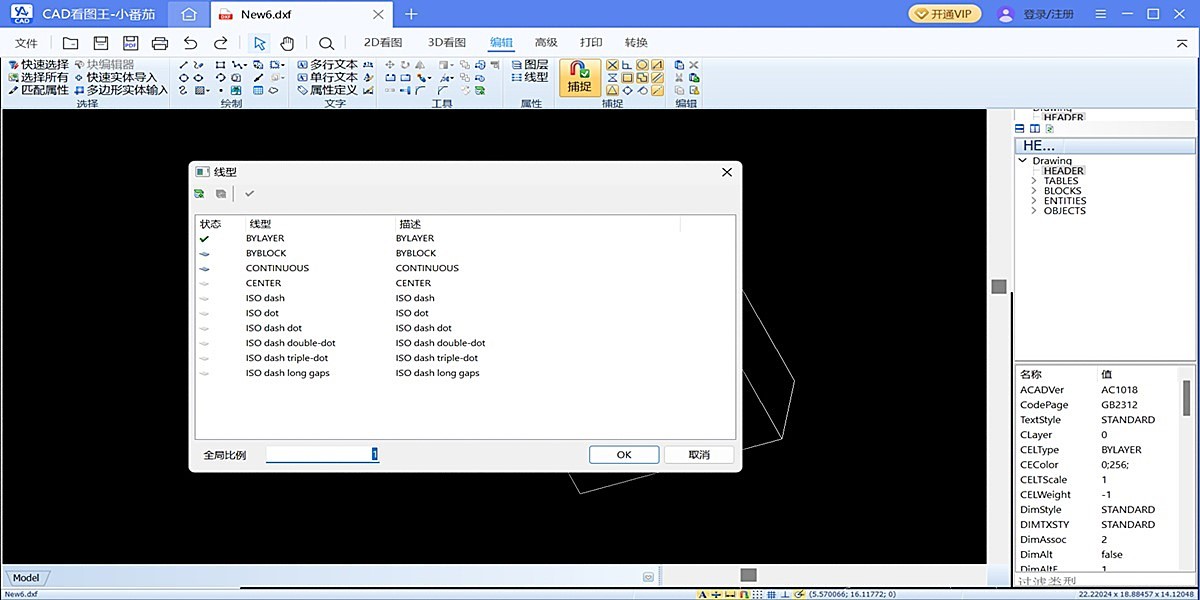Click the magnifier search icon

point(326,43)
